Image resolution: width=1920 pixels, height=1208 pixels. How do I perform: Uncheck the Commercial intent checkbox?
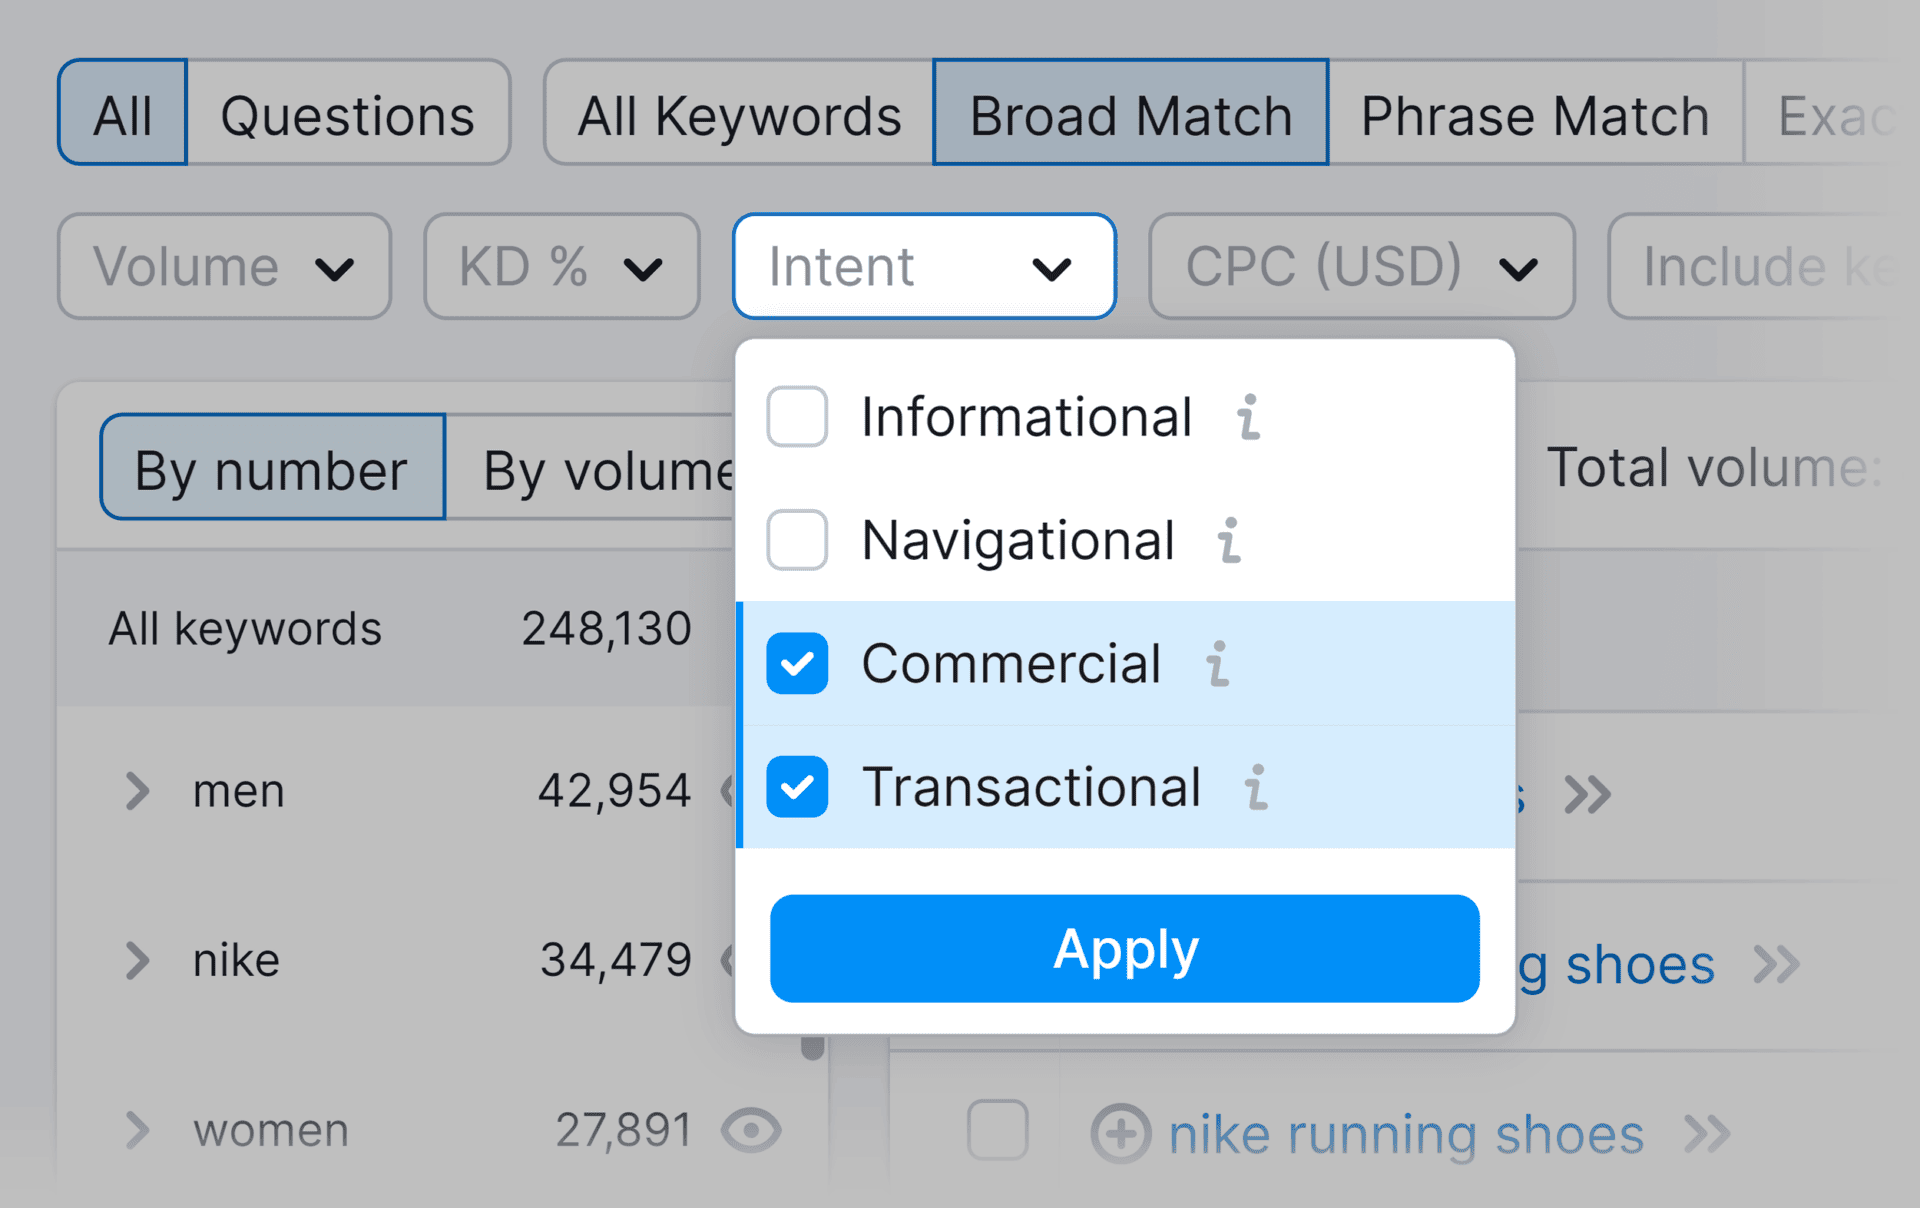[x=796, y=664]
